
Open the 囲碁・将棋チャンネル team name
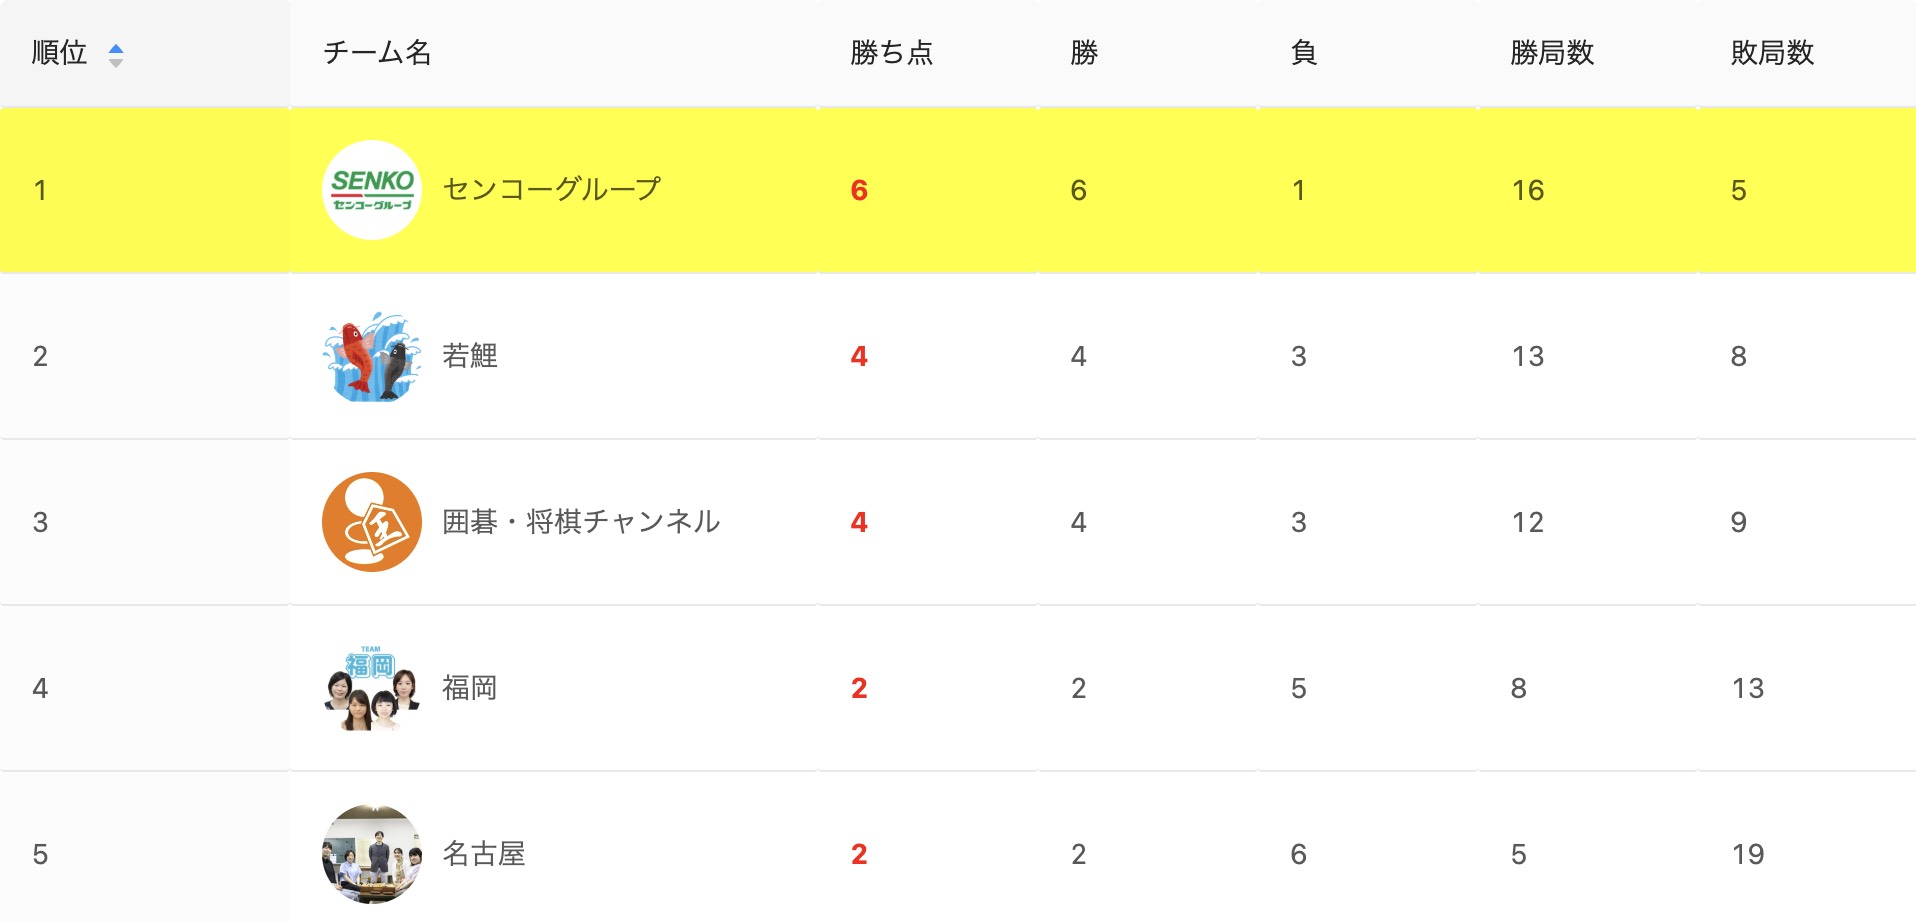pos(581,522)
